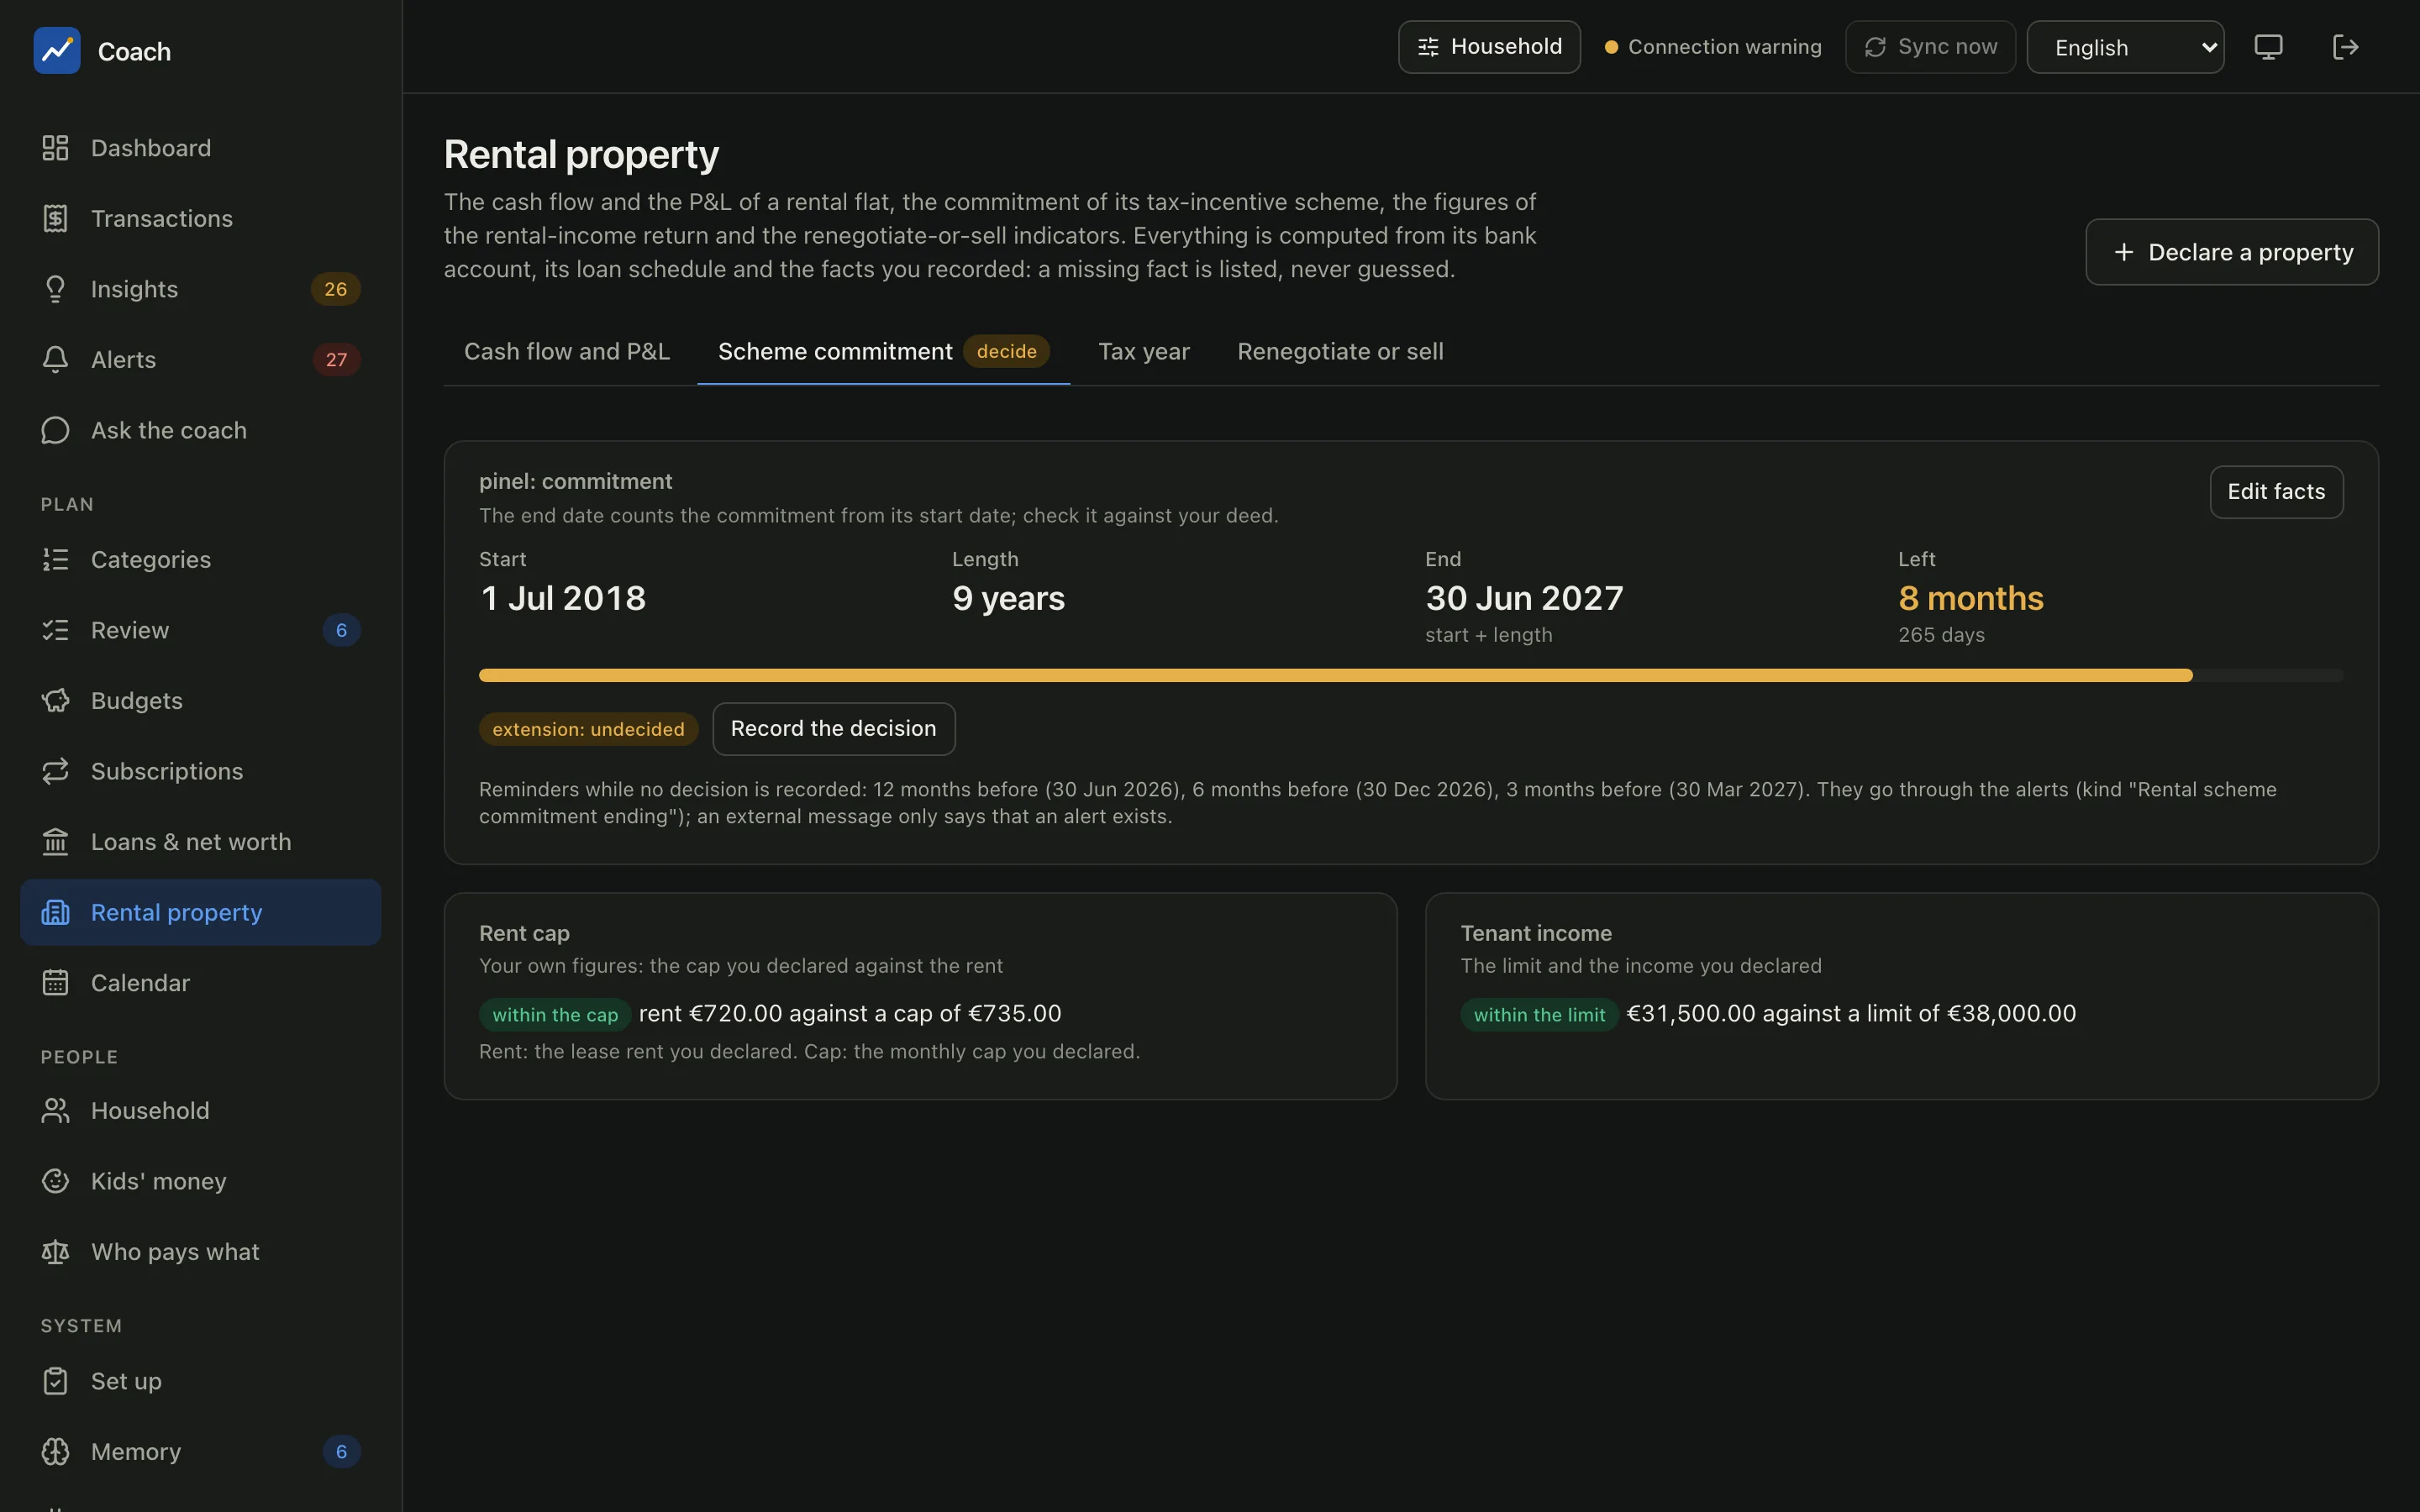This screenshot has height=1512, width=2420.
Task: Click the Who pays what scales icon
Action: tap(55, 1251)
